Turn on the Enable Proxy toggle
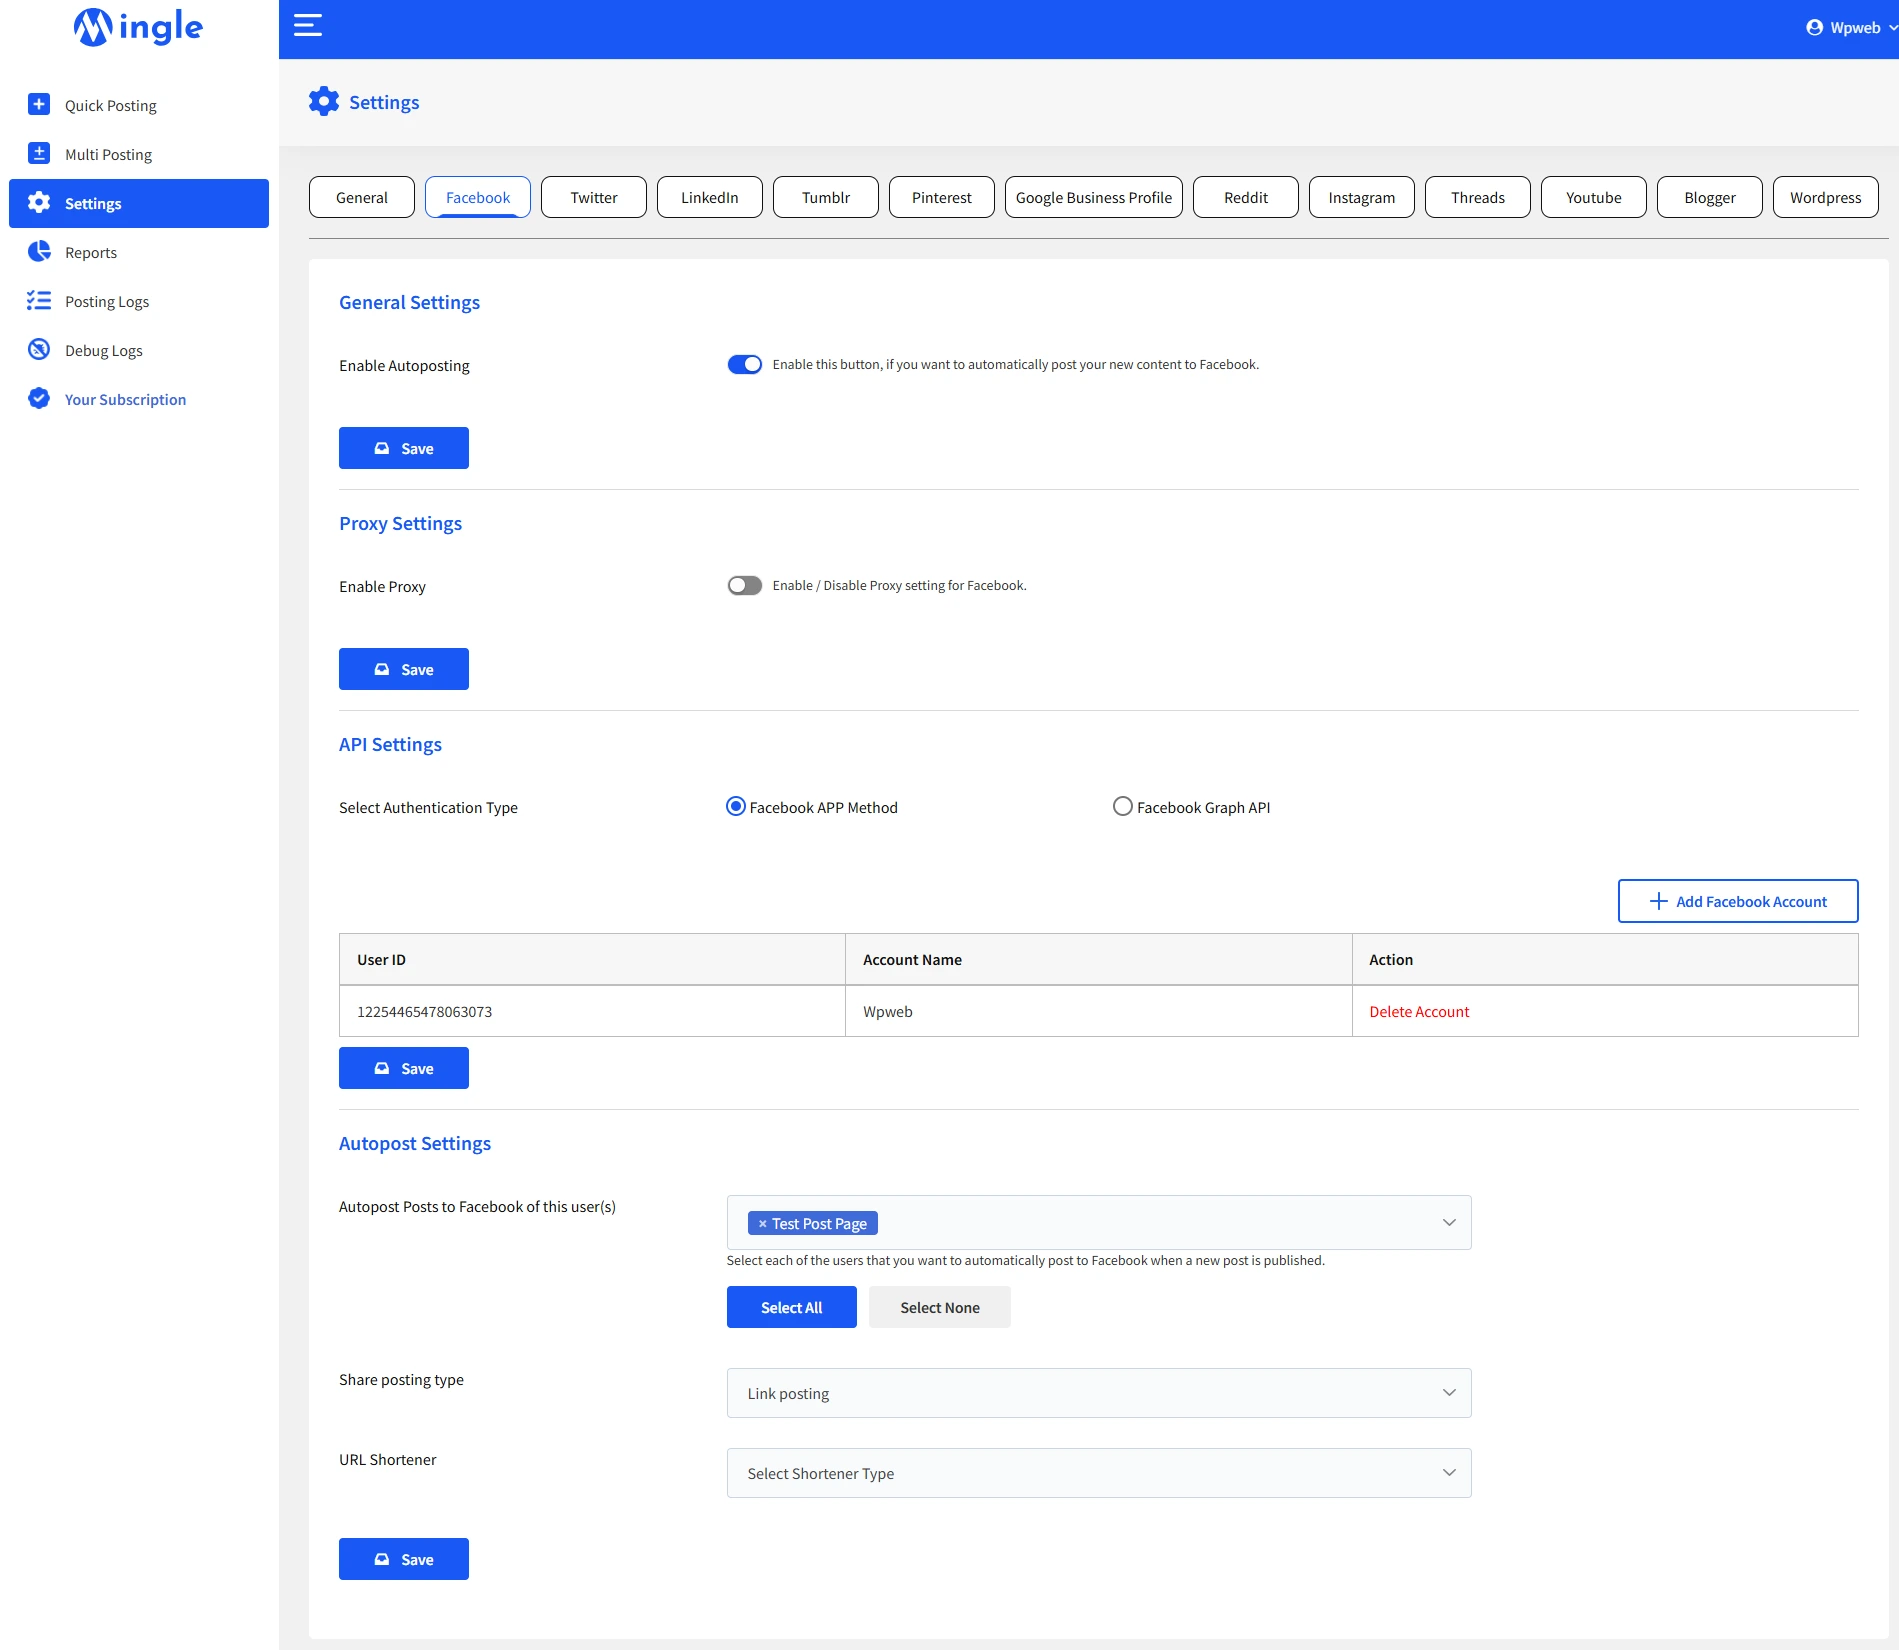 click(744, 586)
